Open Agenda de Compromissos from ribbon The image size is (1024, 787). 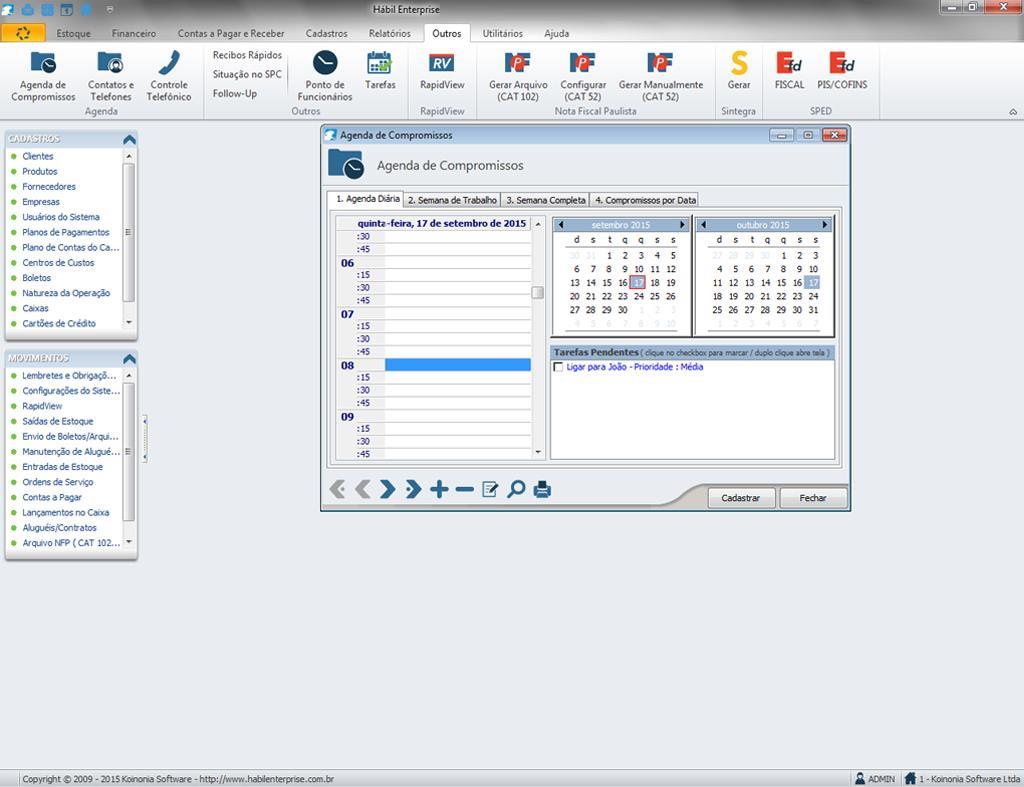(x=43, y=76)
